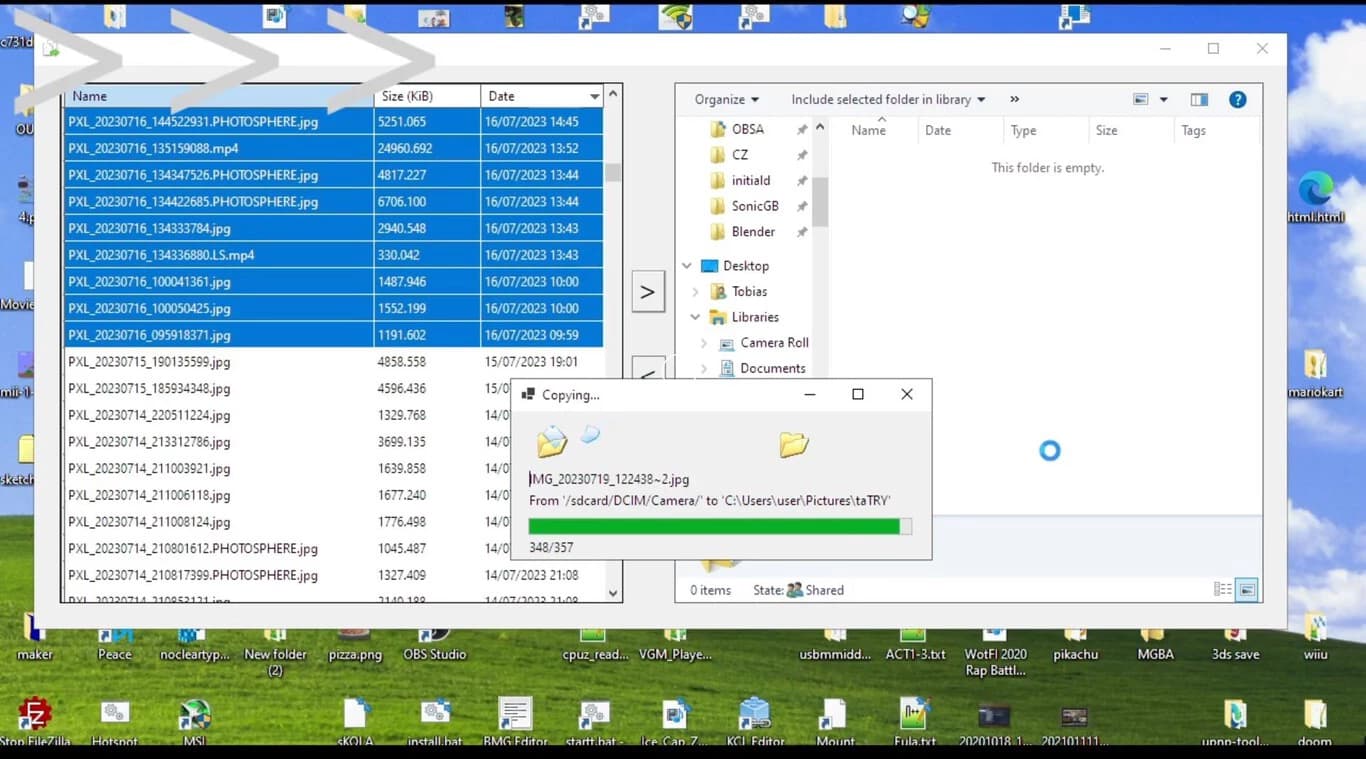
Task: Open ACT1-3.txt desktop icon
Action: (915, 643)
